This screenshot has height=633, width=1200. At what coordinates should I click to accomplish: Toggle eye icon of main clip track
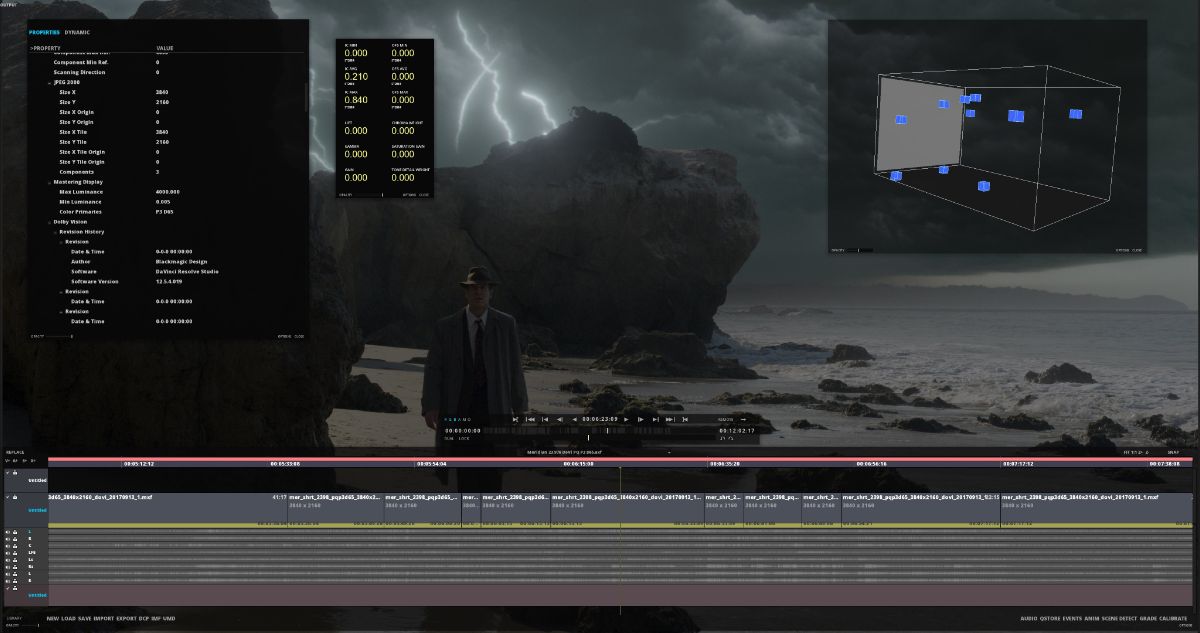tap(7, 497)
